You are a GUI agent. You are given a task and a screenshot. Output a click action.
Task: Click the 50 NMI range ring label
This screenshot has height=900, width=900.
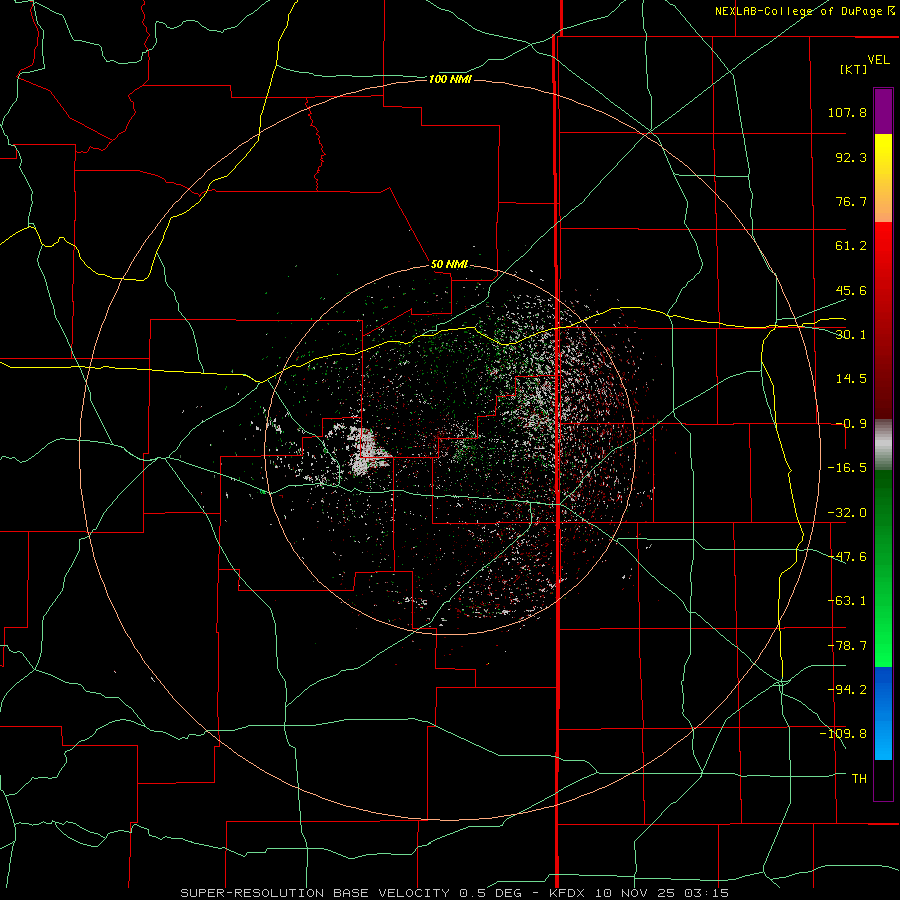[449, 264]
